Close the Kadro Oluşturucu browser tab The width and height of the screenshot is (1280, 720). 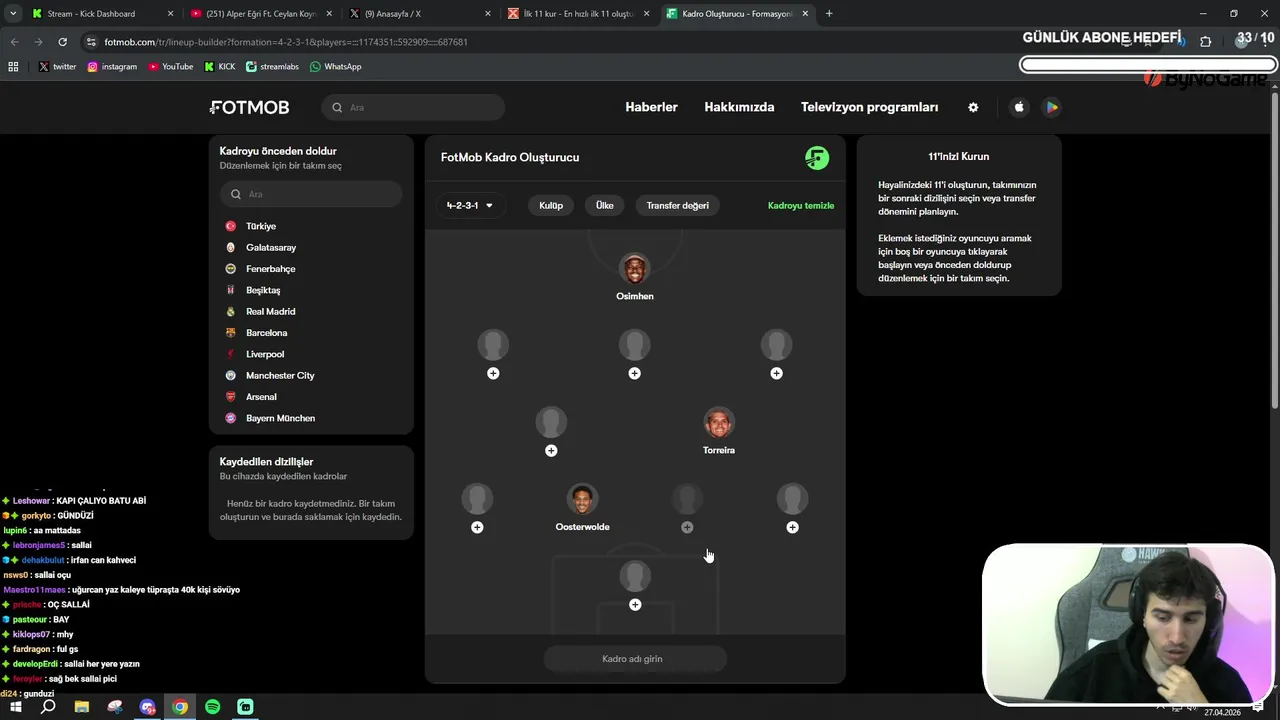[806, 14]
